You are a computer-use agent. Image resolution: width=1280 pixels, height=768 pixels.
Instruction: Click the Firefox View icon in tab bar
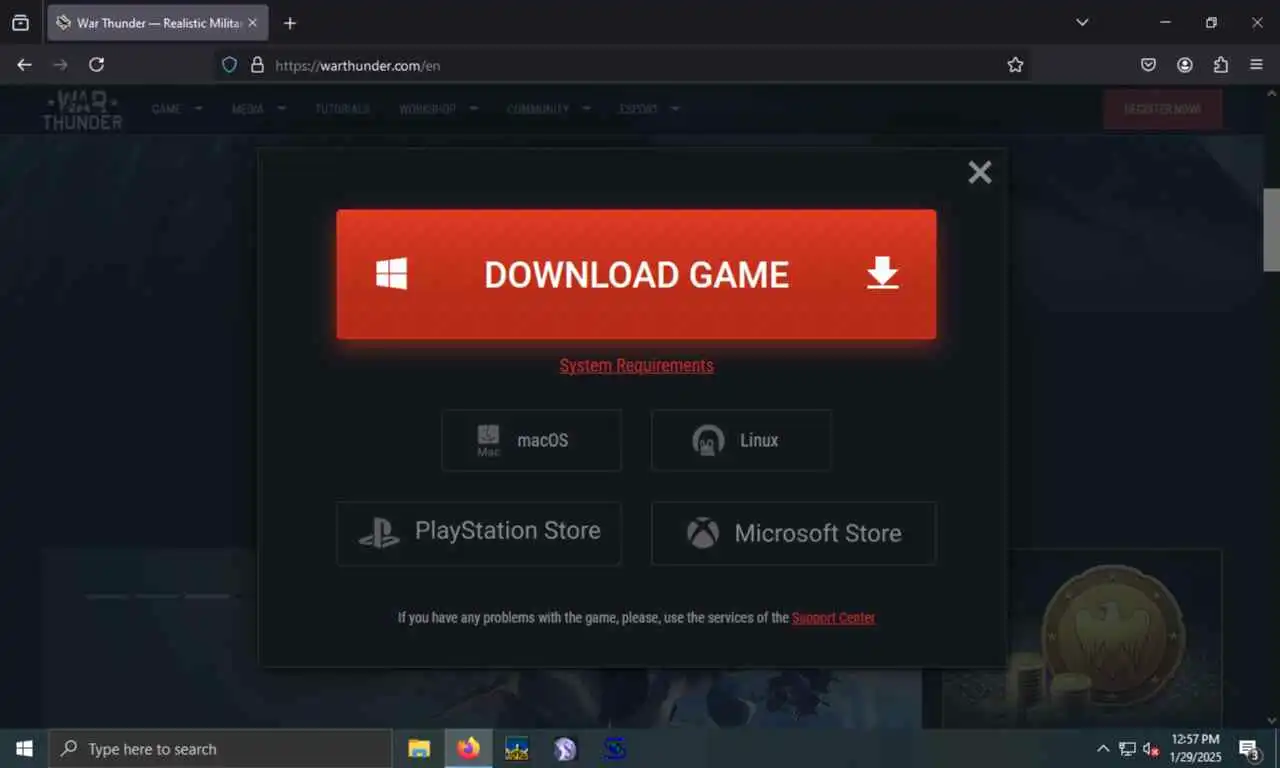(20, 22)
